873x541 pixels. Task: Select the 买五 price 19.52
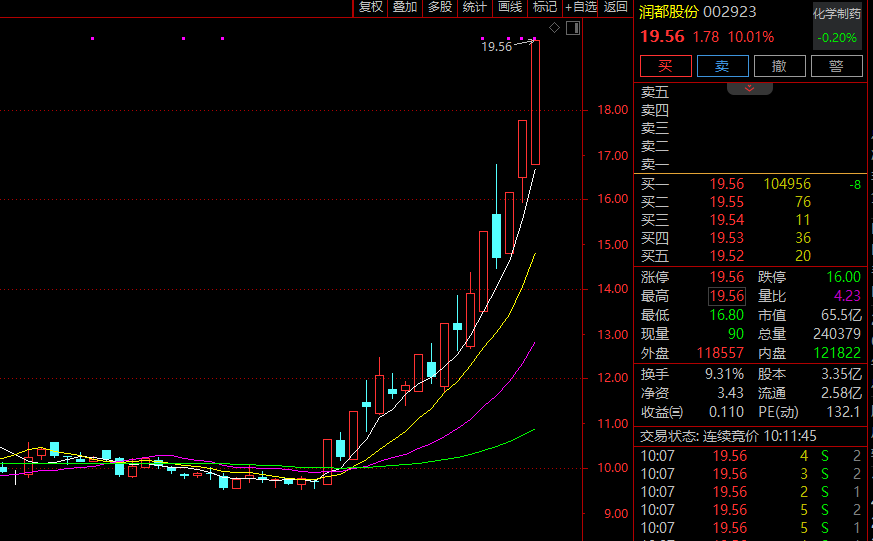point(727,256)
